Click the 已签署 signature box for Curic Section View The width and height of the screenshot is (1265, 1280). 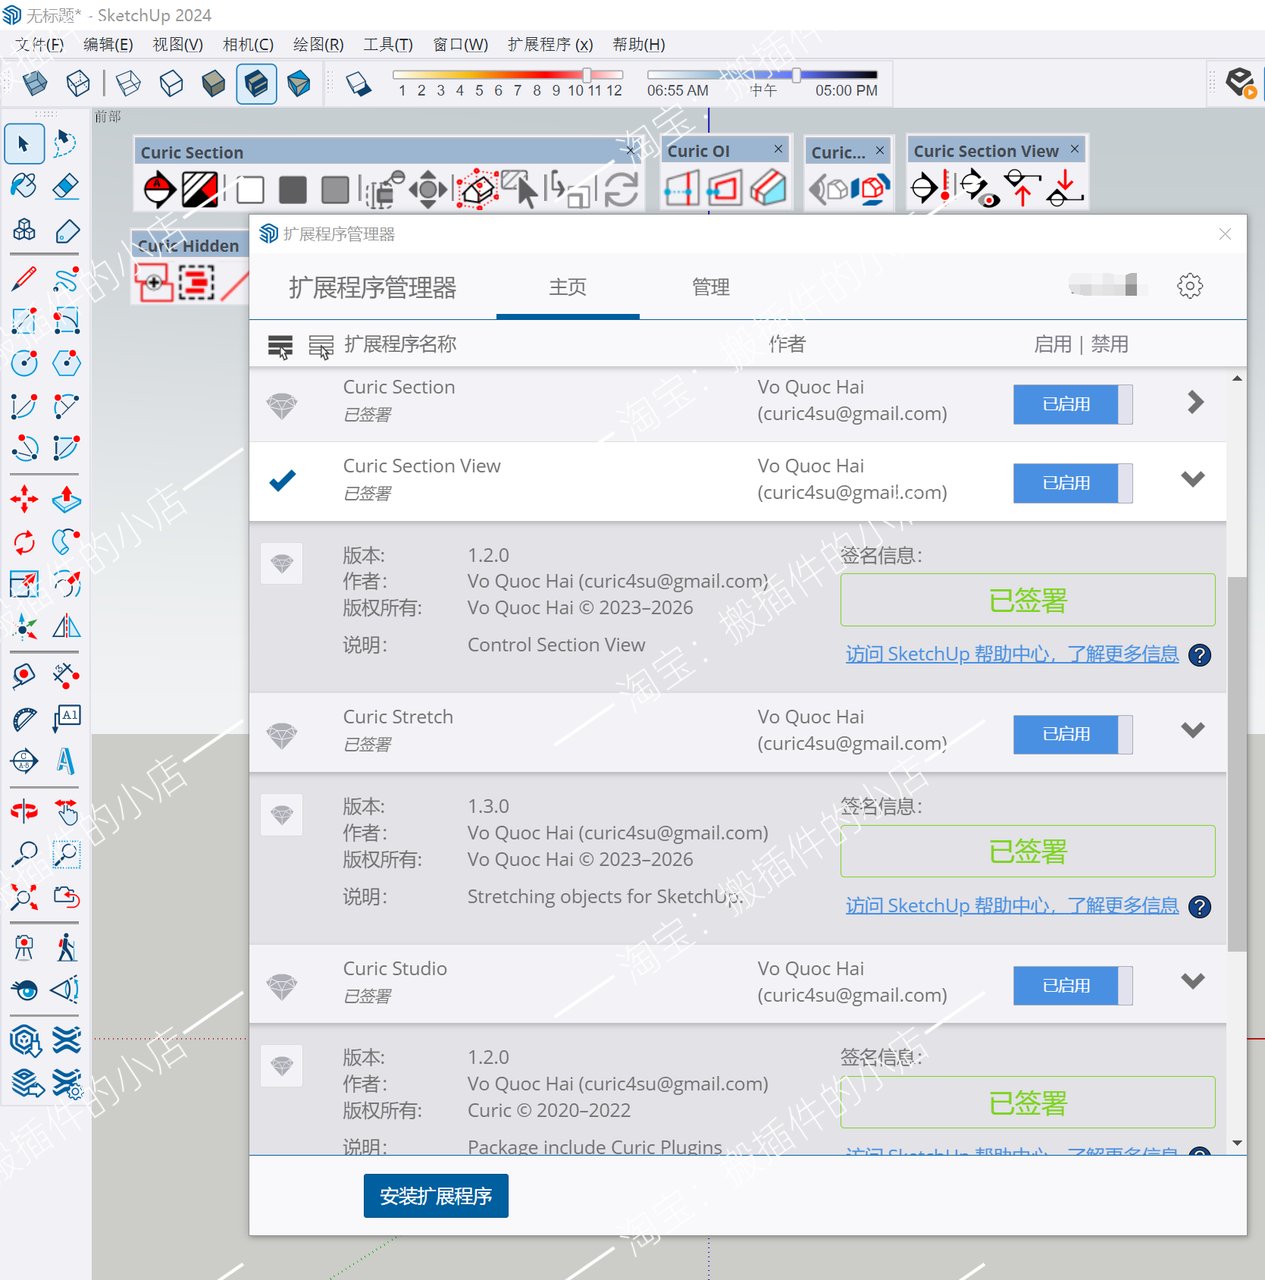1028,600
